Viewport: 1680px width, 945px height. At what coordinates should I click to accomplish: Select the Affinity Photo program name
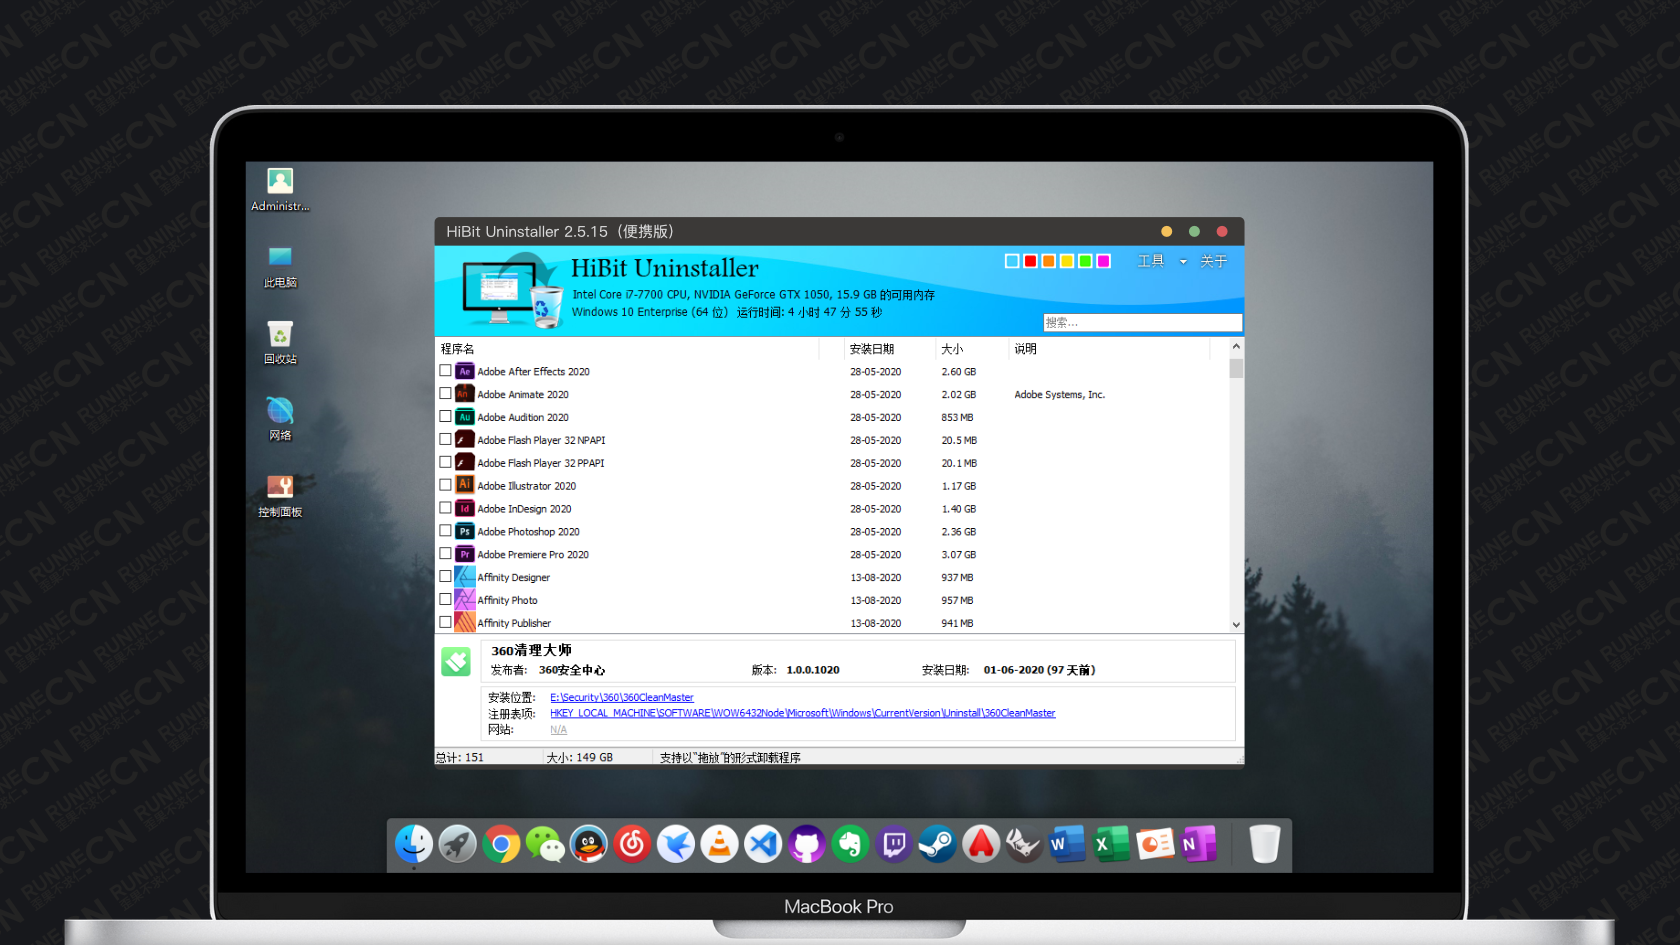click(x=507, y=600)
